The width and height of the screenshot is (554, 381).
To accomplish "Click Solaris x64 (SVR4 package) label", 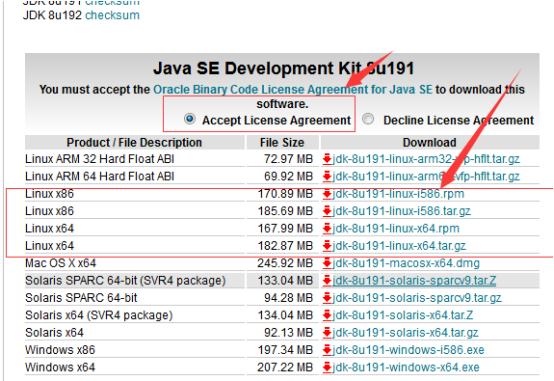I will [x=99, y=315].
